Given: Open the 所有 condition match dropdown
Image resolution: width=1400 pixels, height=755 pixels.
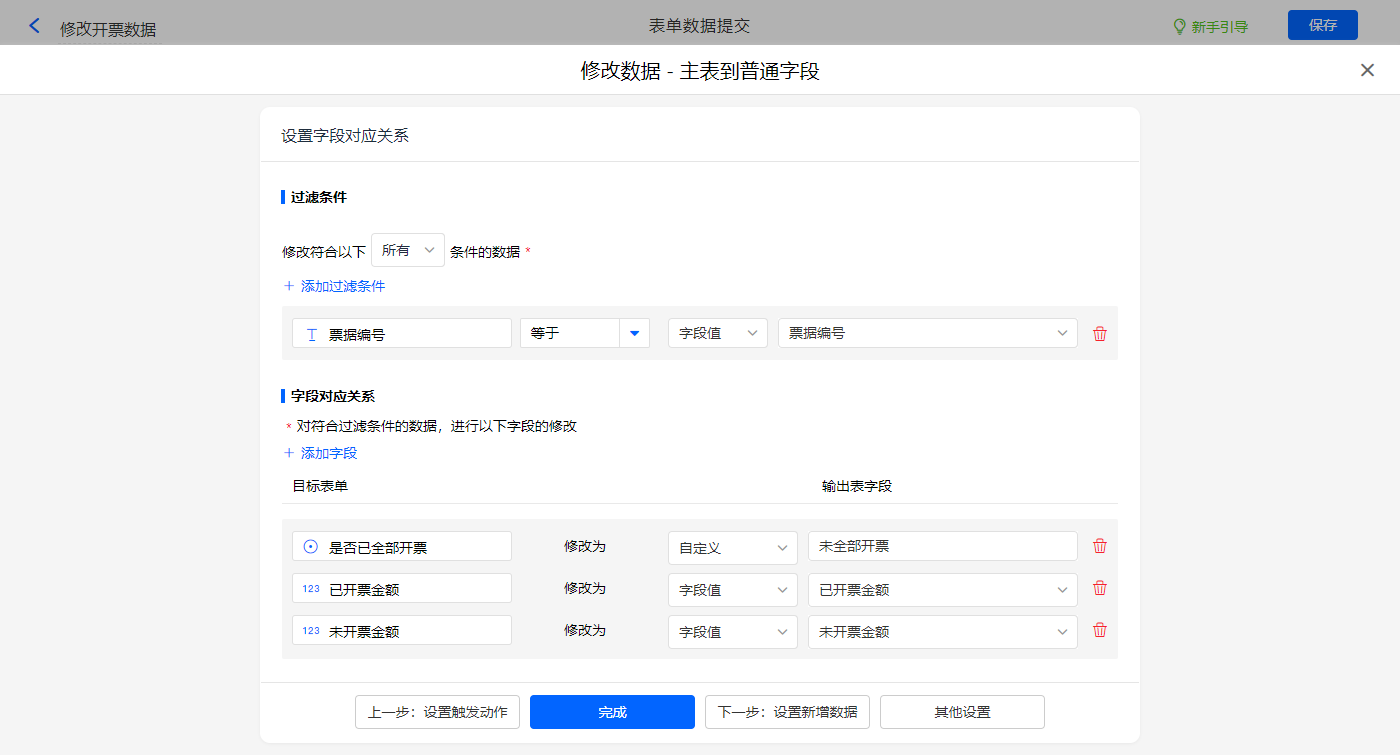Looking at the screenshot, I should (408, 250).
